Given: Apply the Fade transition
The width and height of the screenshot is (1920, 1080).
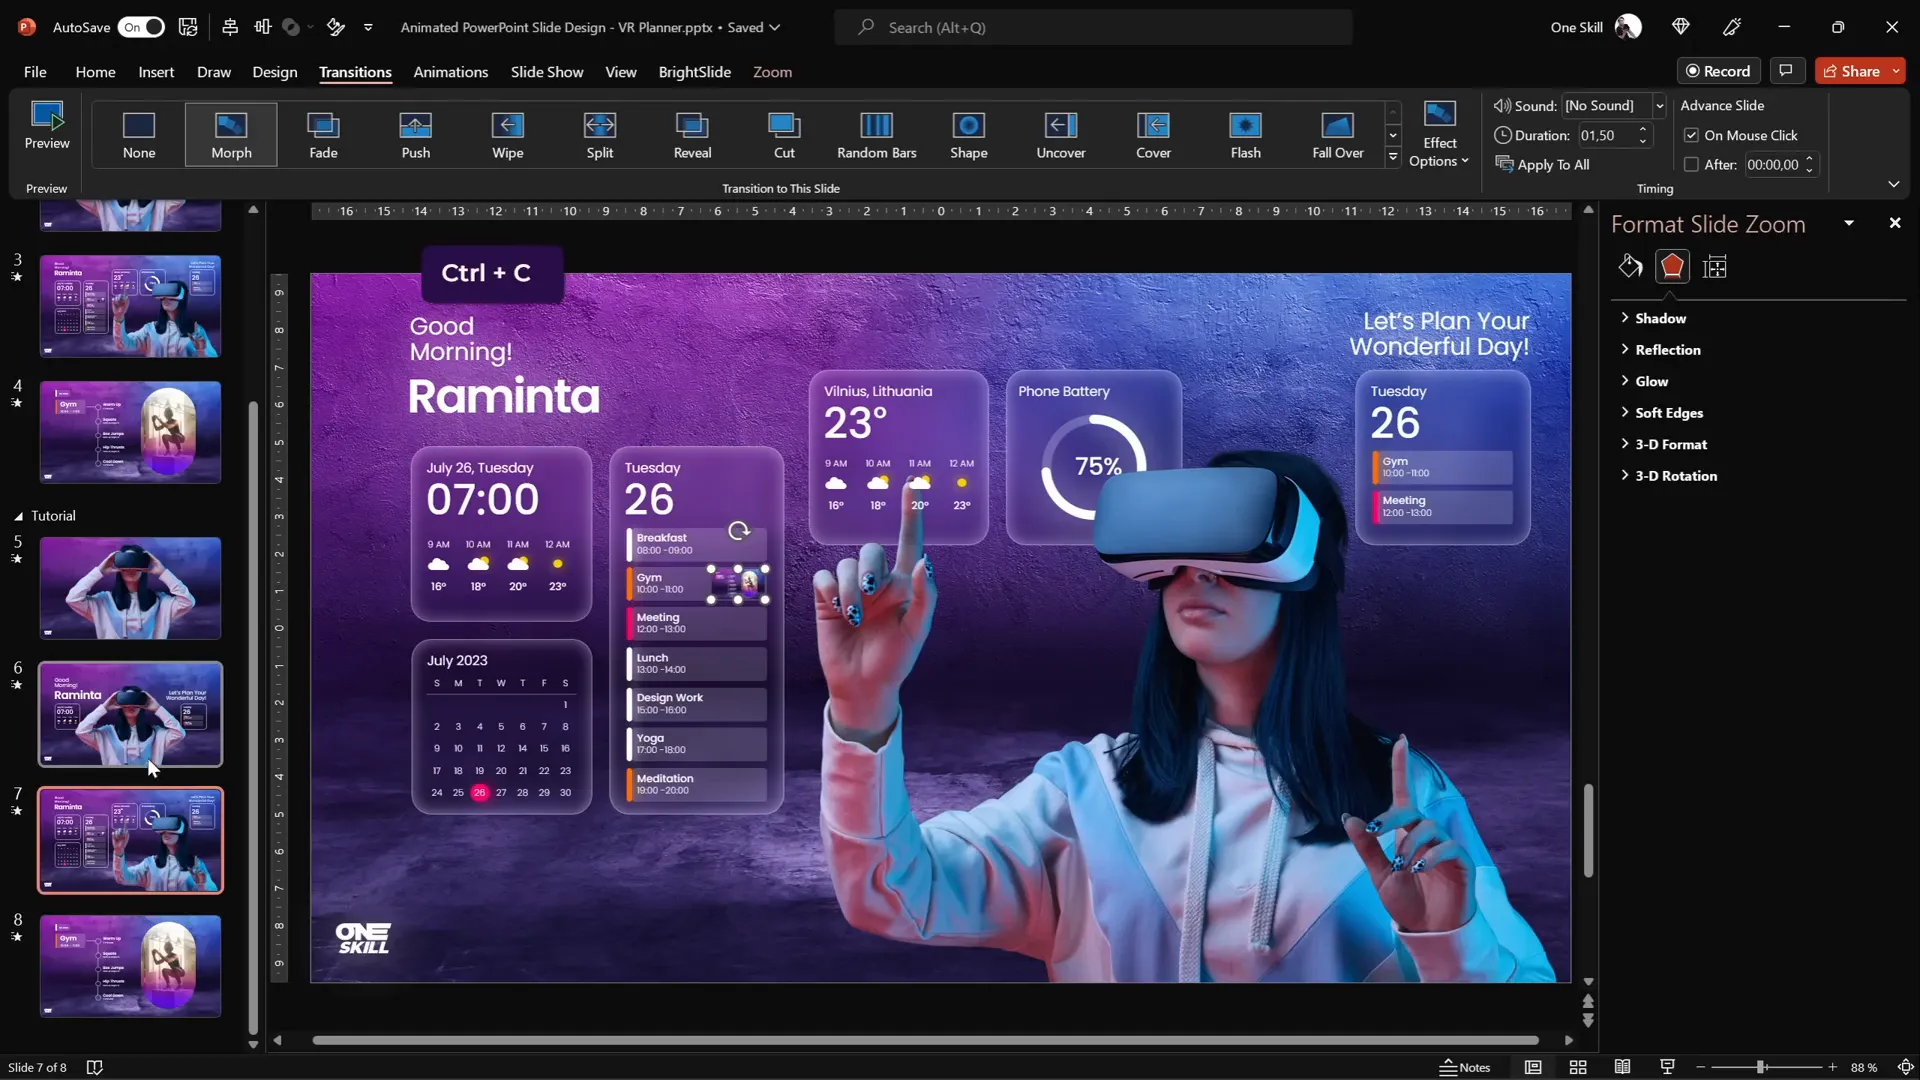Looking at the screenshot, I should click(323, 135).
